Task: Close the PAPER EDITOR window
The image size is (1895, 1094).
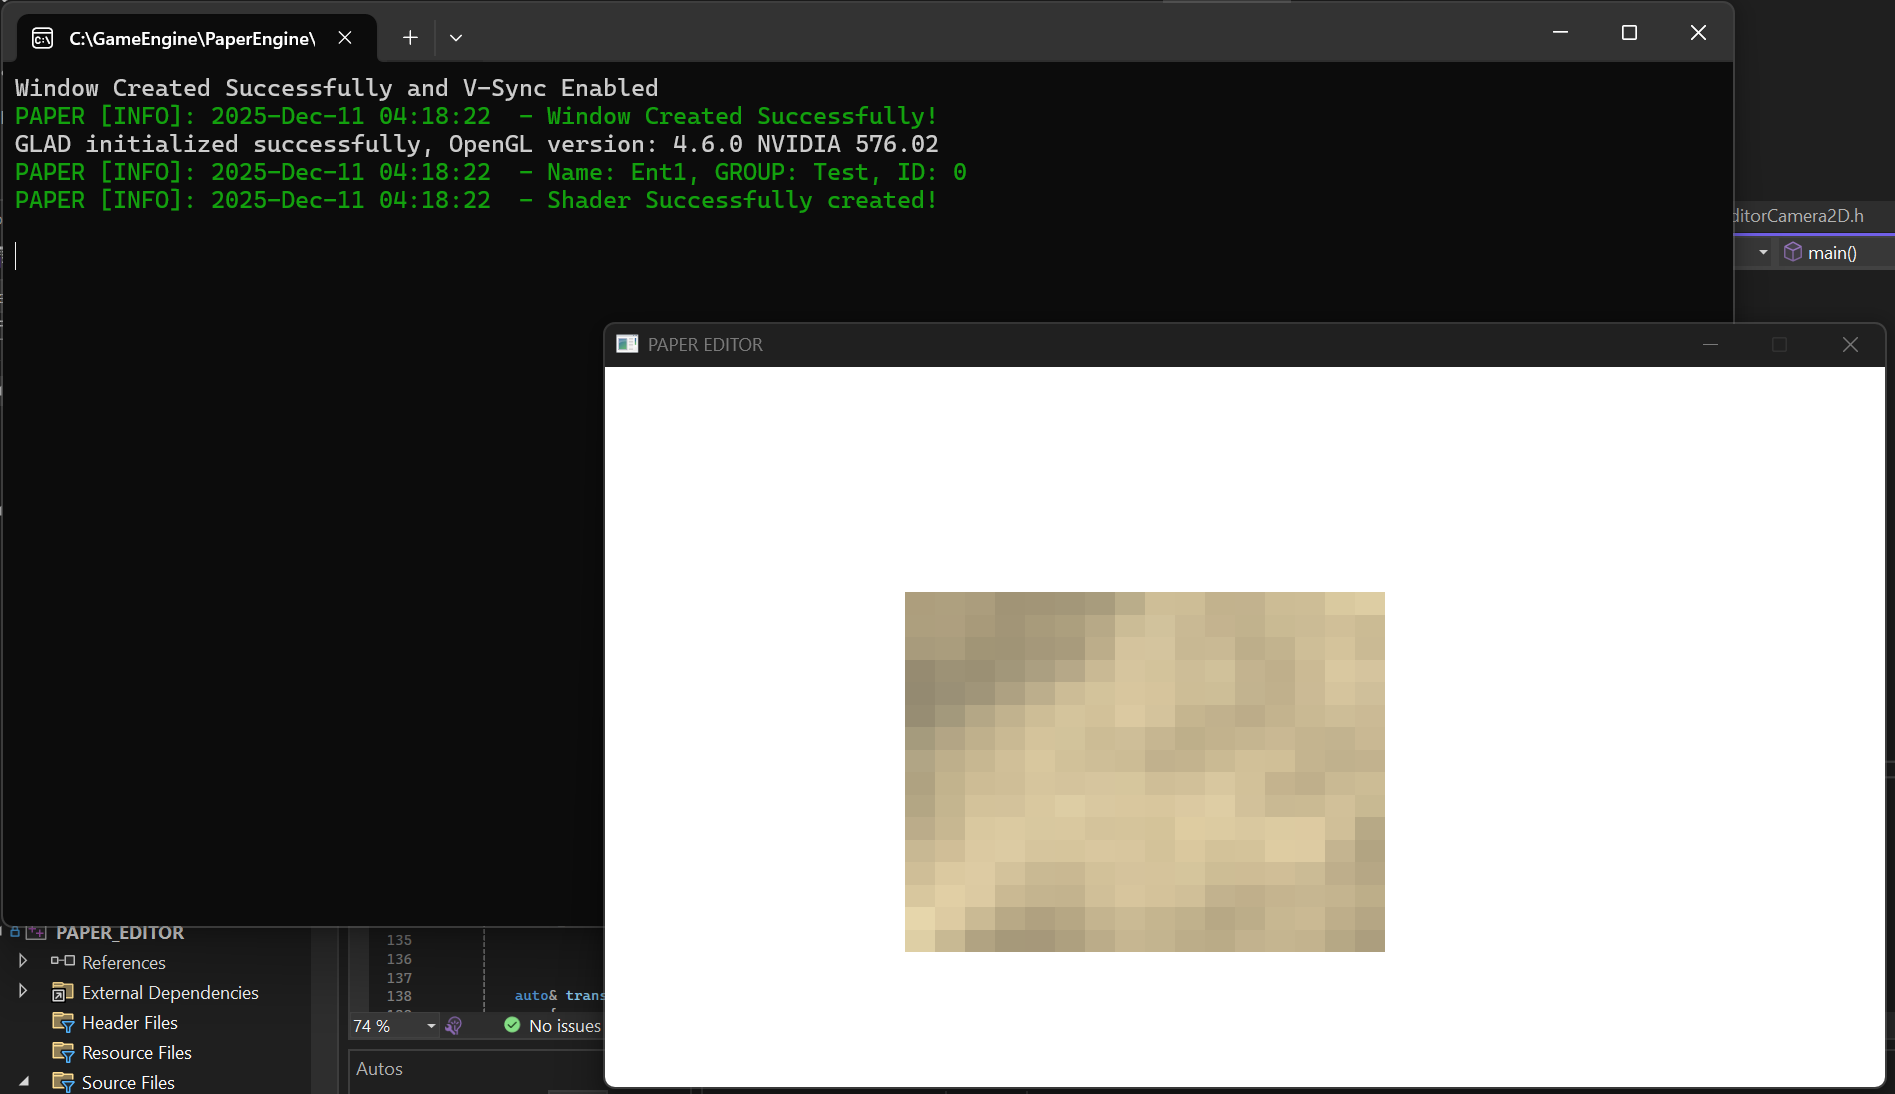Action: [x=1850, y=344]
